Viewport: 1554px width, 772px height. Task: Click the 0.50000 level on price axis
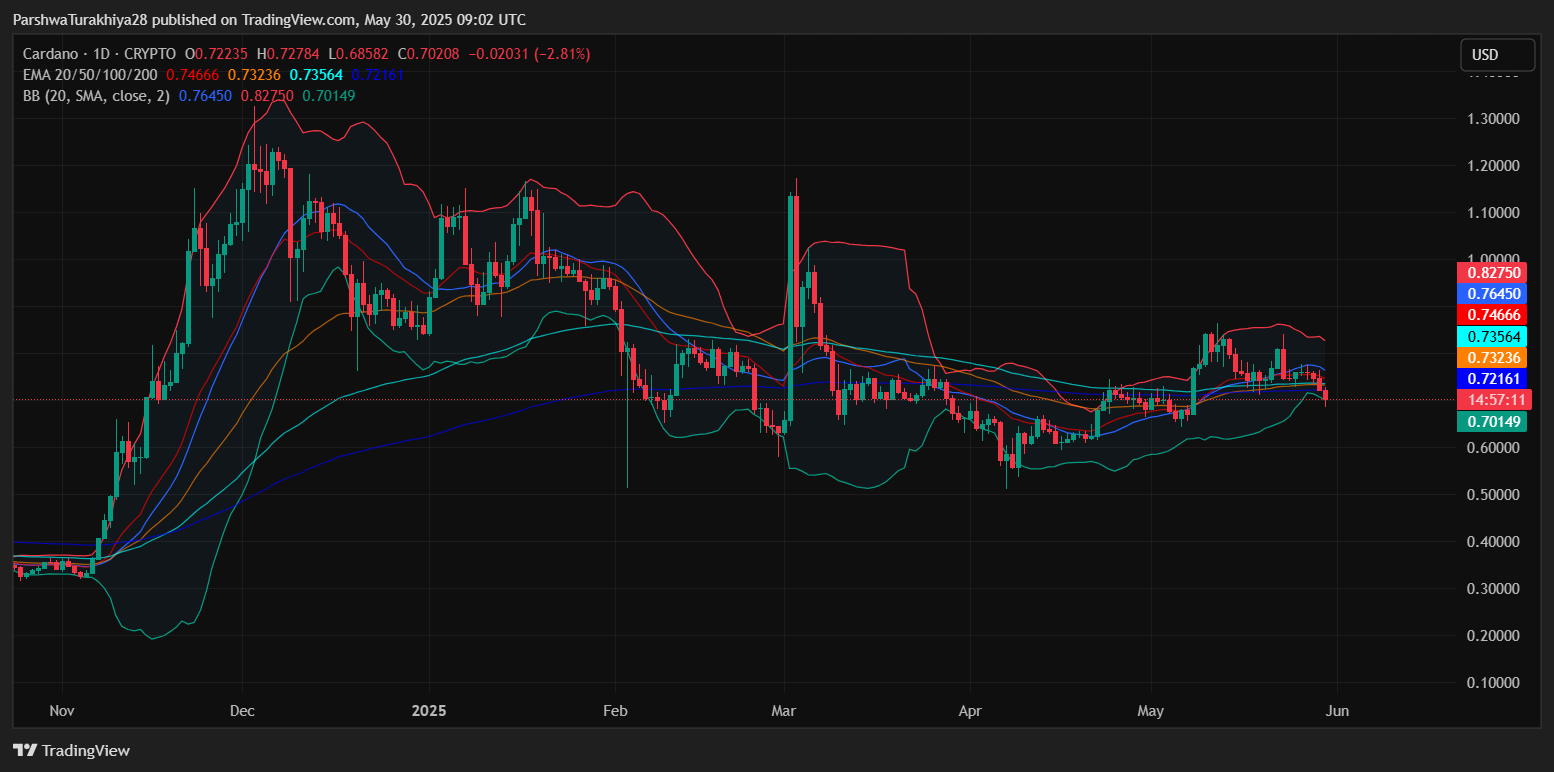[1487, 495]
